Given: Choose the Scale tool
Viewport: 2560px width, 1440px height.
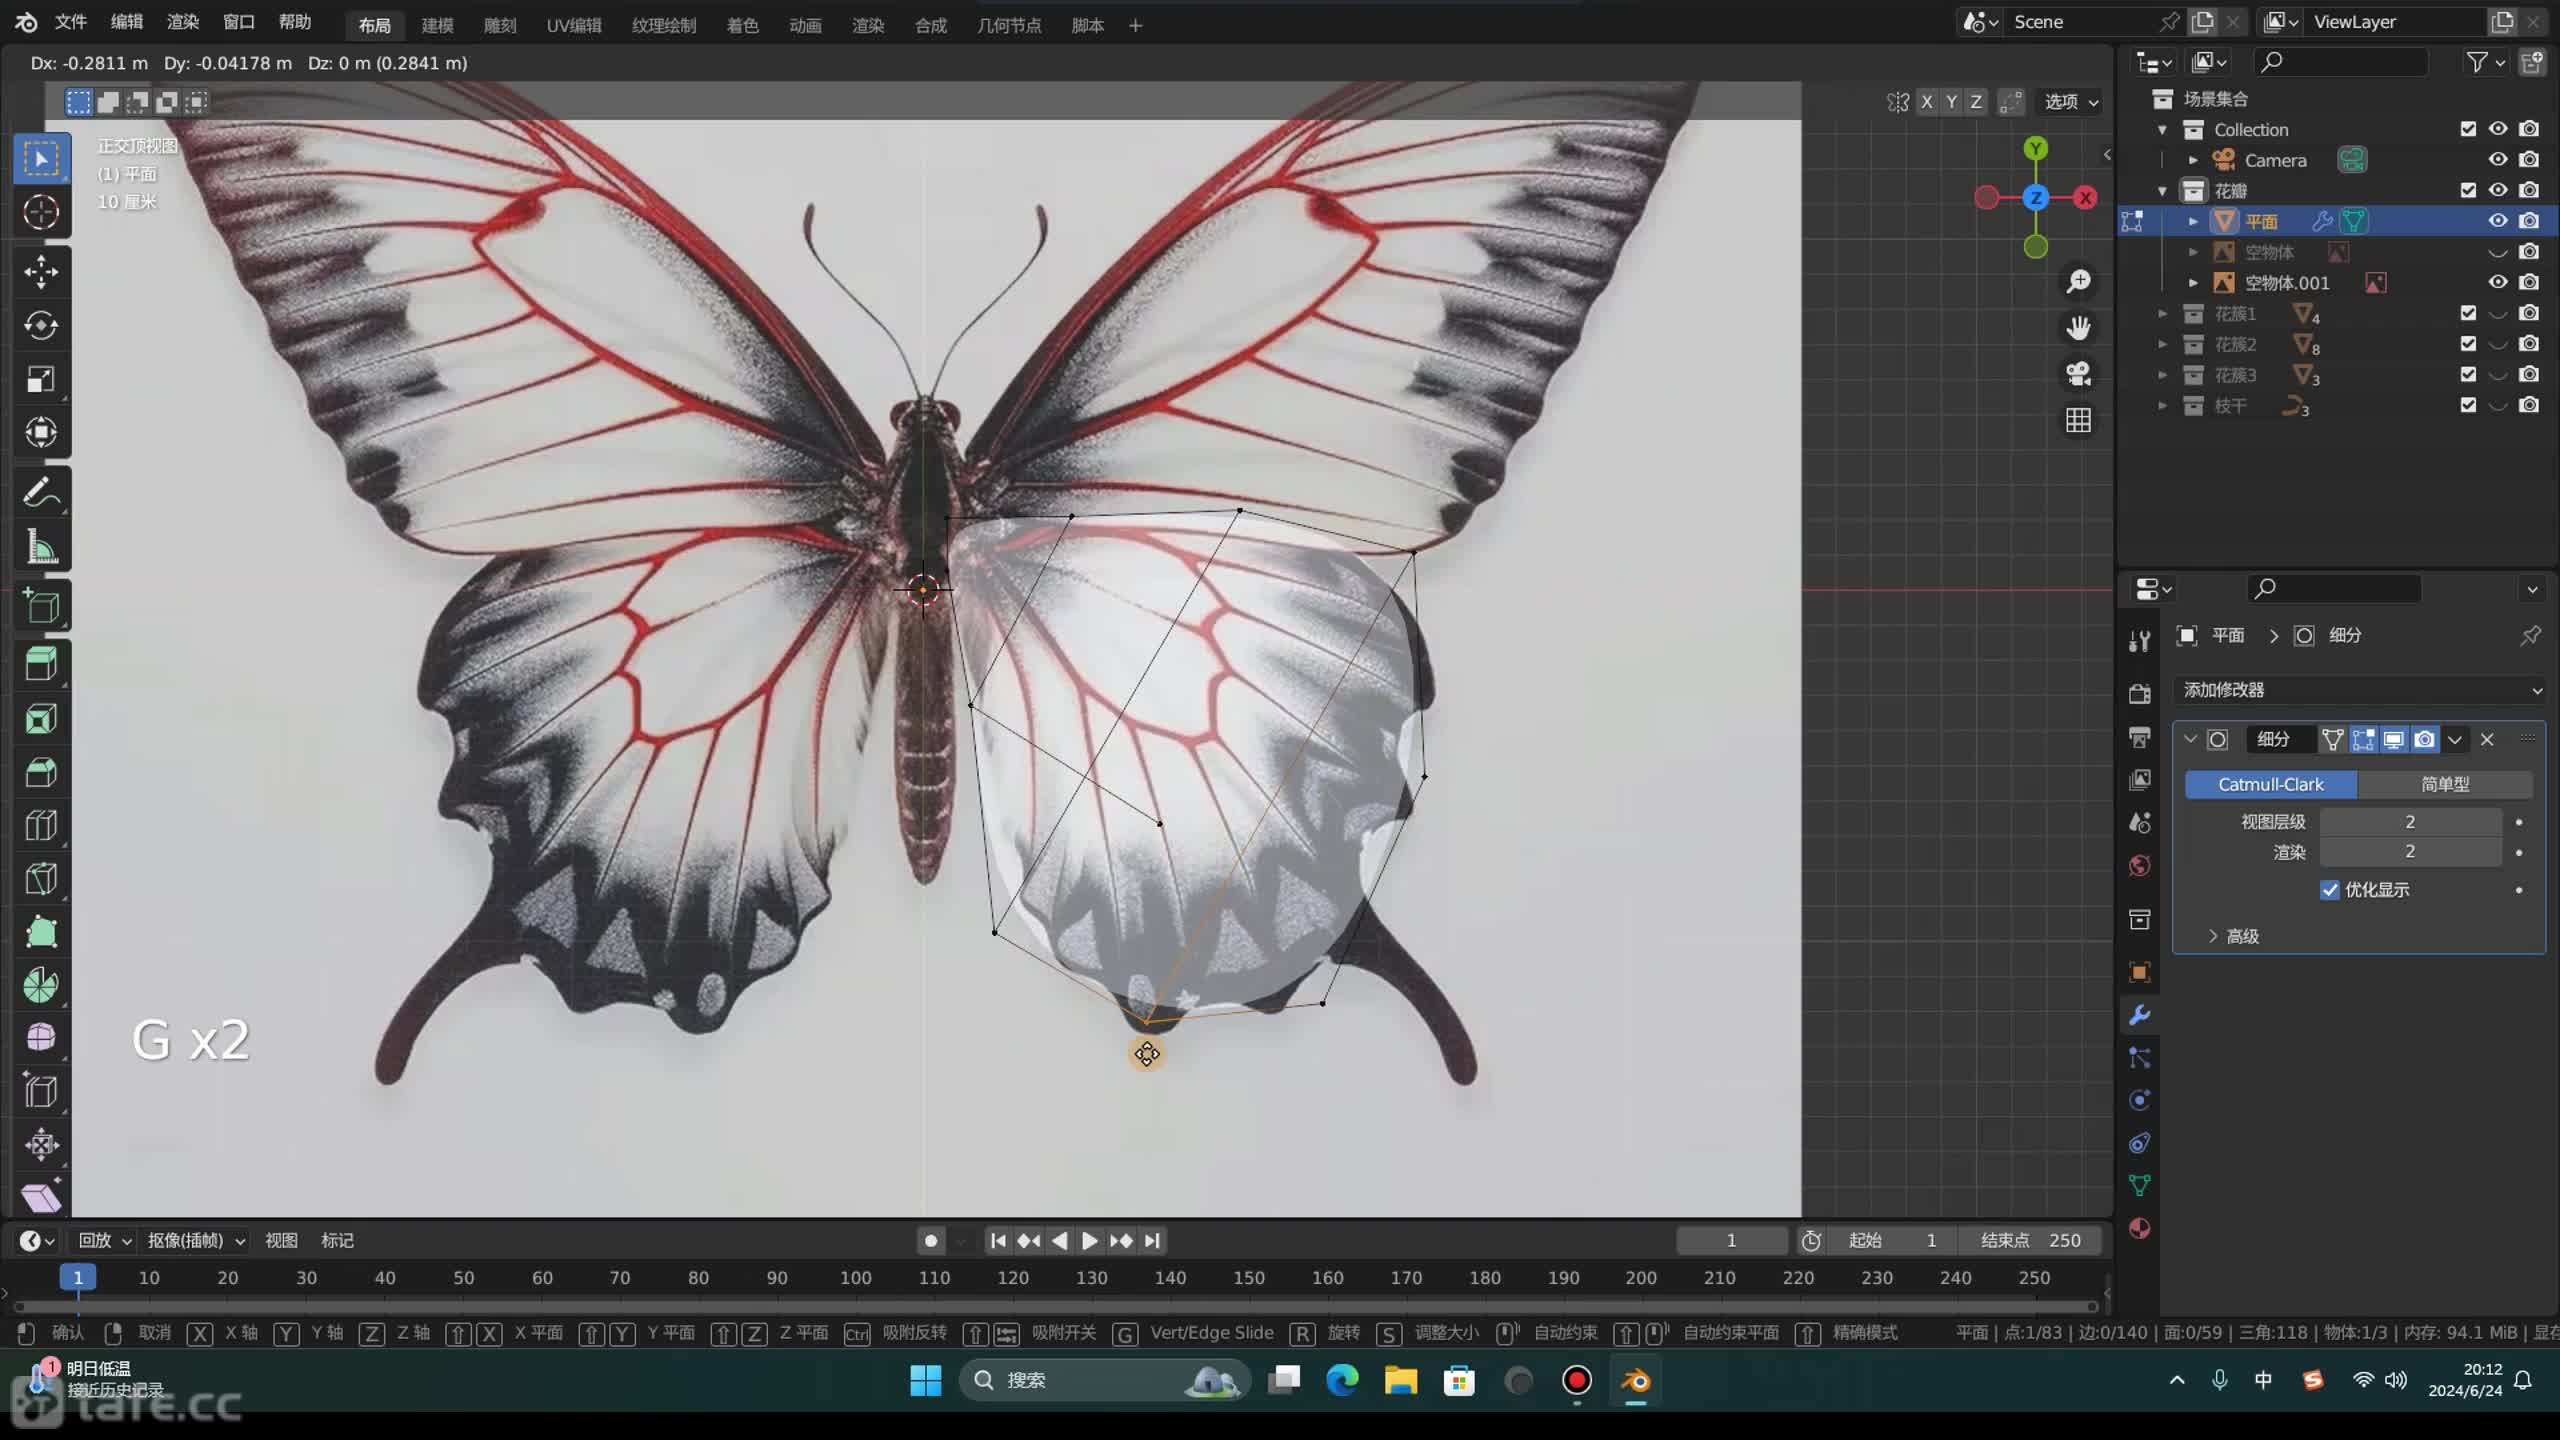Looking at the screenshot, I should coord(41,379).
